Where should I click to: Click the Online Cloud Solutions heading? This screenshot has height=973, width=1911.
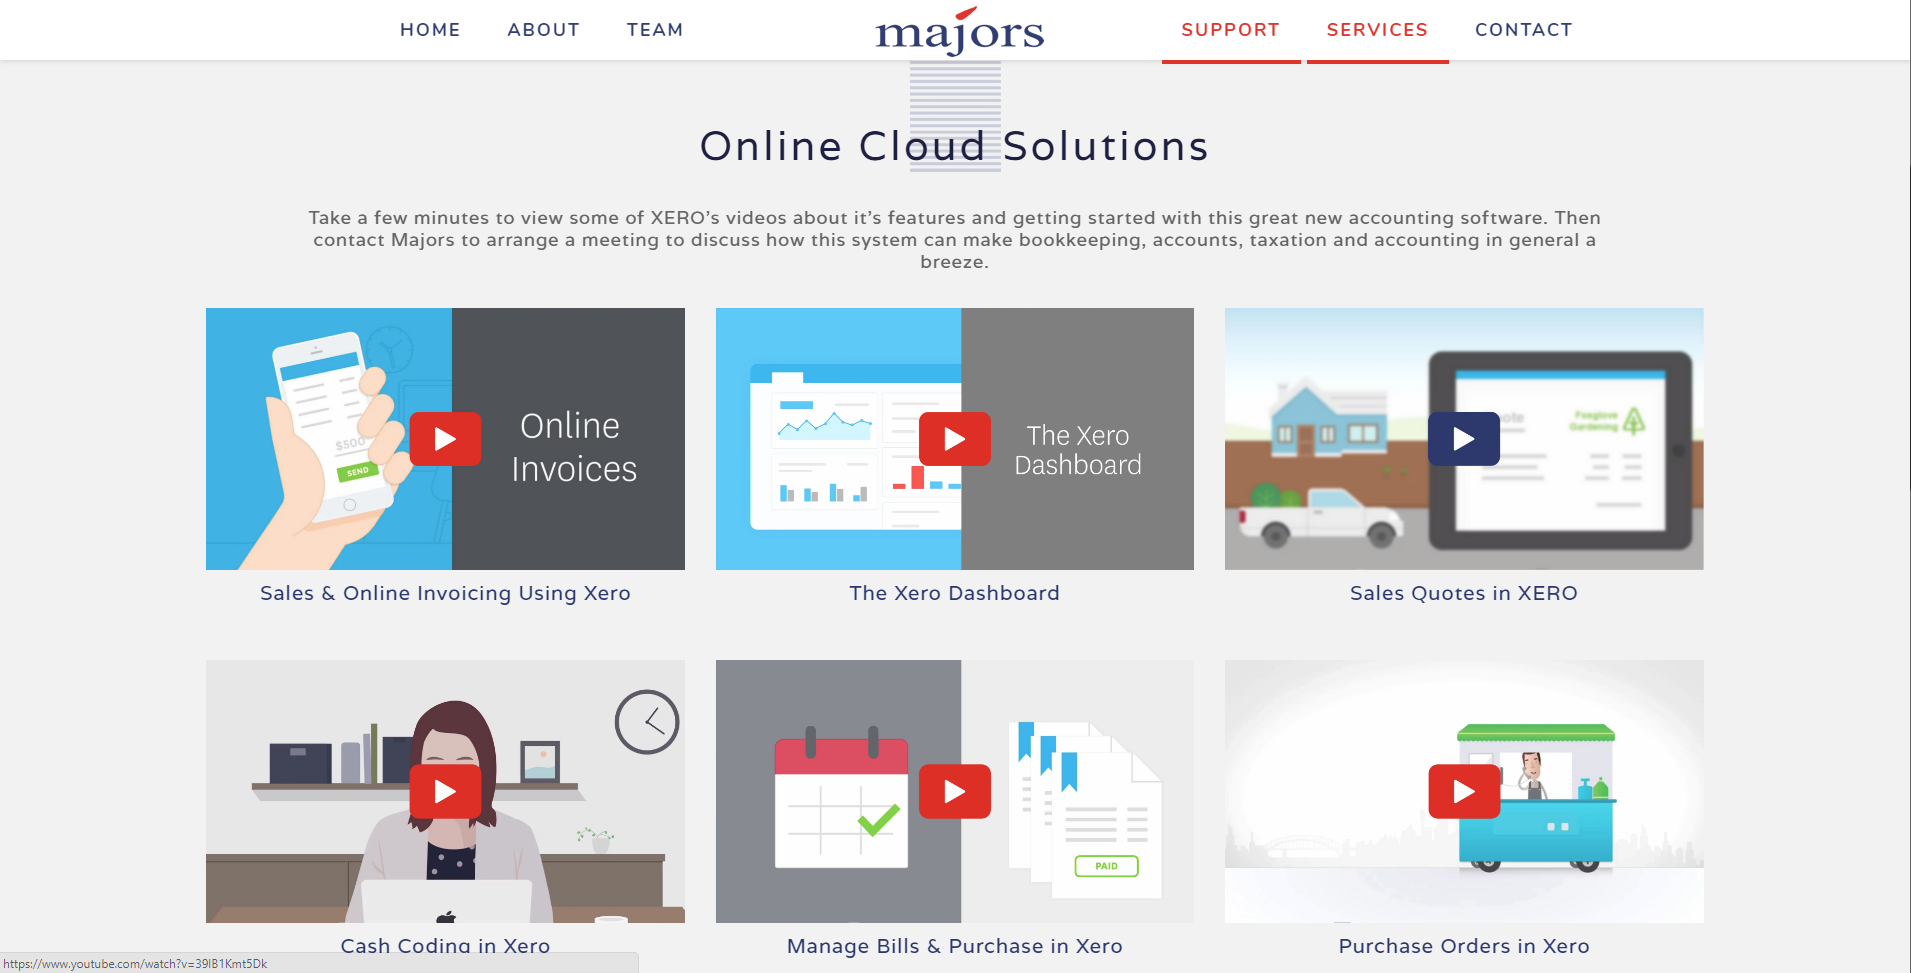pyautogui.click(x=954, y=146)
